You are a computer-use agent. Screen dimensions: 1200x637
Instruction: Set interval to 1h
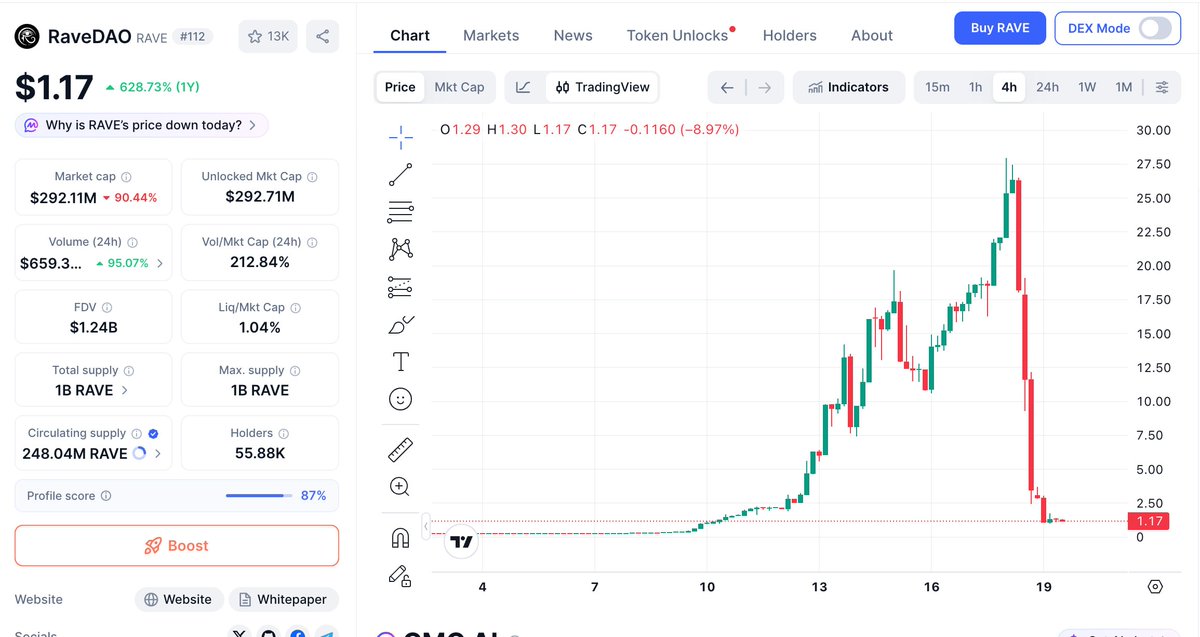(975, 87)
